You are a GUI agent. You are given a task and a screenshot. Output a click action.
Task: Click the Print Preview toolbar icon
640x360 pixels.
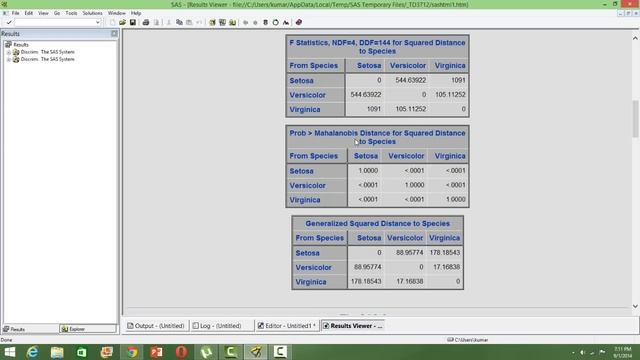(x=156, y=22)
